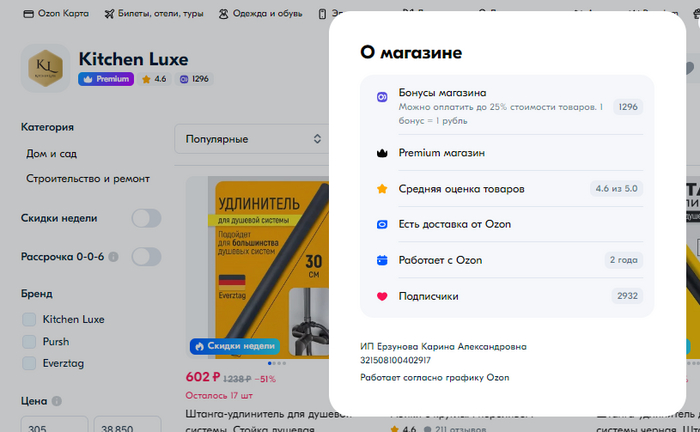Open the Ozon Карта link
Image resolution: width=700 pixels, height=432 pixels.
(x=56, y=14)
